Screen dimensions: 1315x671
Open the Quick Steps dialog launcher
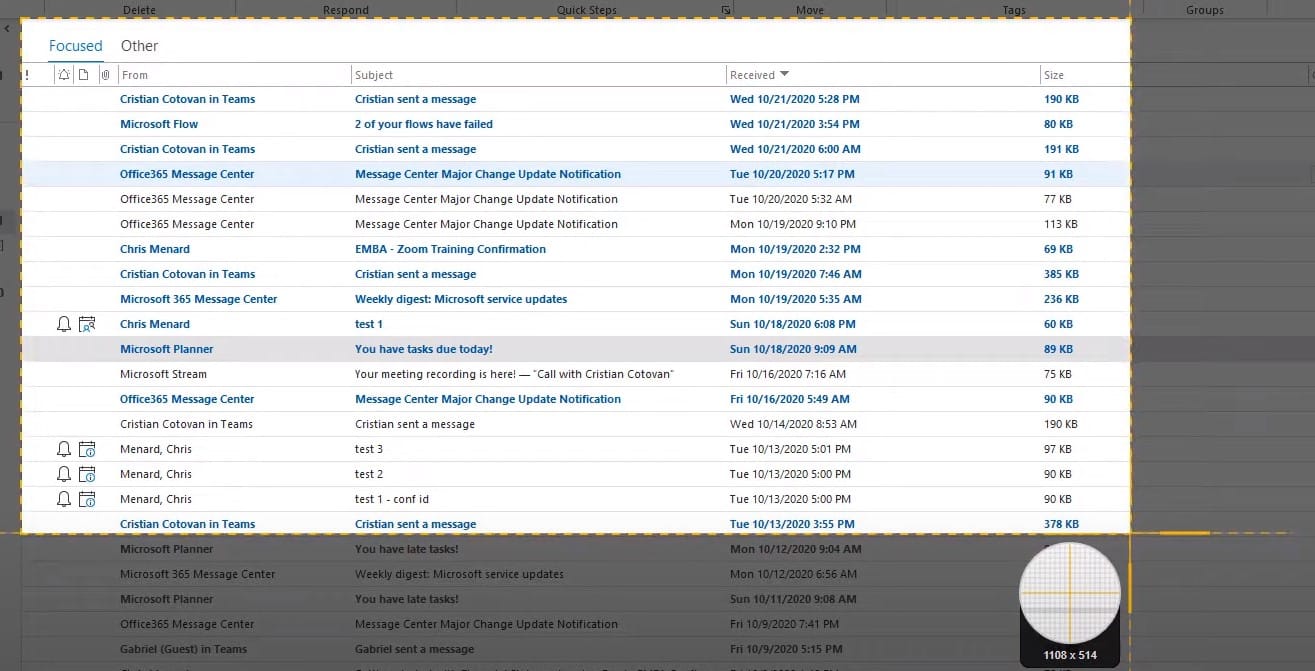point(726,10)
